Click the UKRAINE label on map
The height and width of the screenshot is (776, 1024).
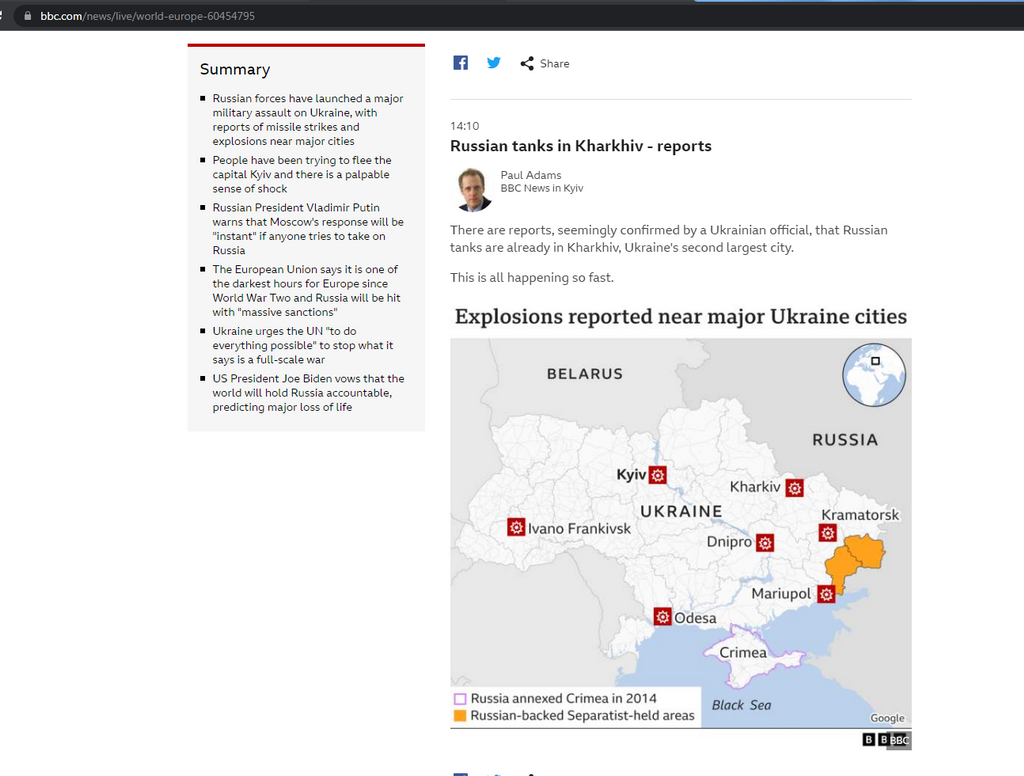pyautogui.click(x=681, y=511)
